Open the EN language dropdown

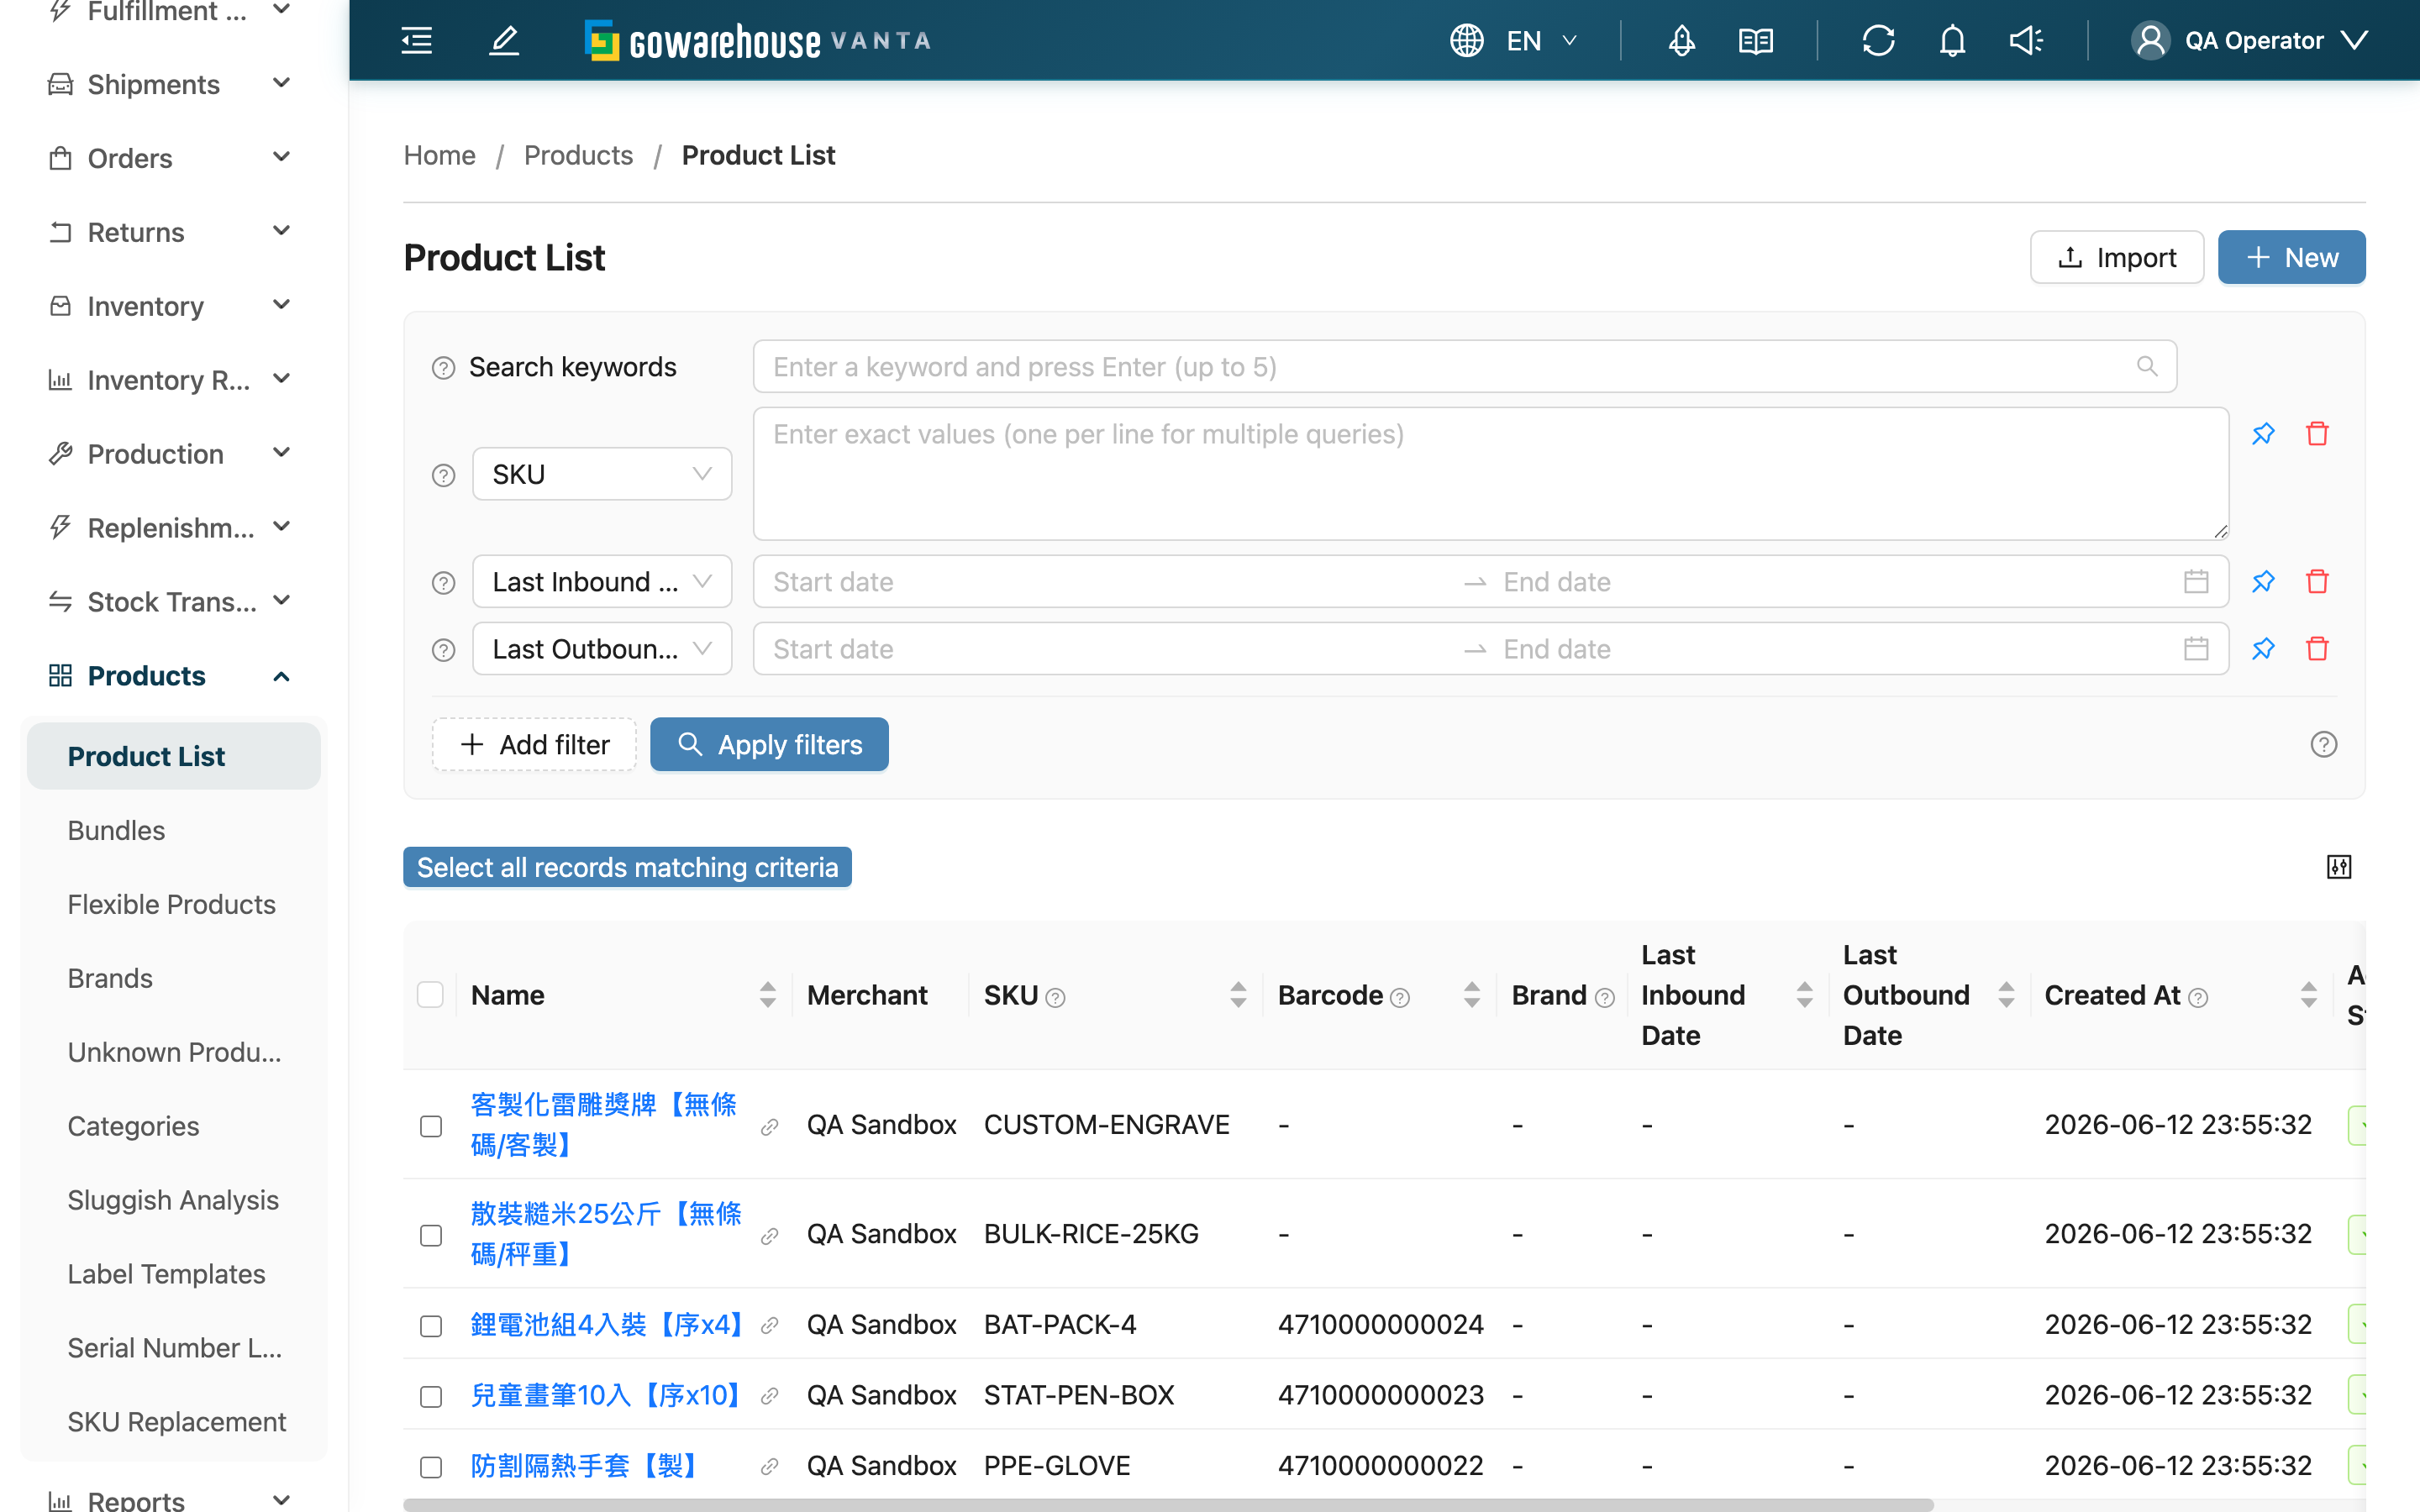(x=1541, y=40)
